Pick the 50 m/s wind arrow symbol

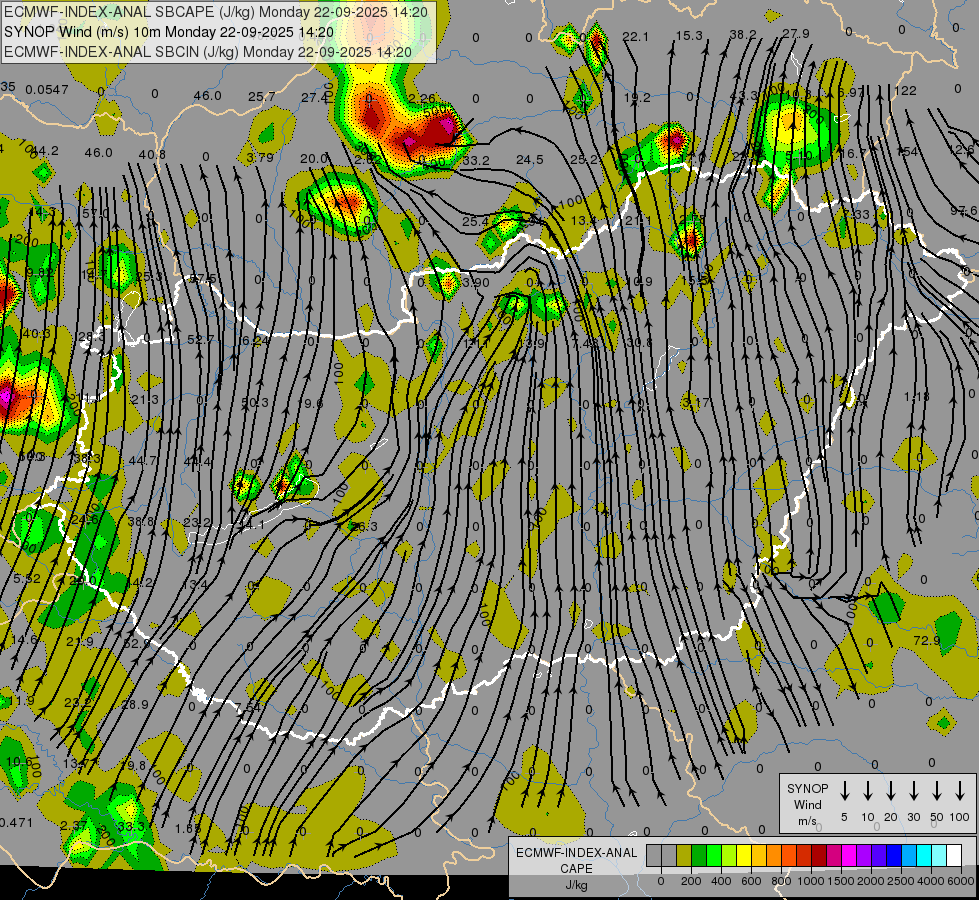pos(937,791)
